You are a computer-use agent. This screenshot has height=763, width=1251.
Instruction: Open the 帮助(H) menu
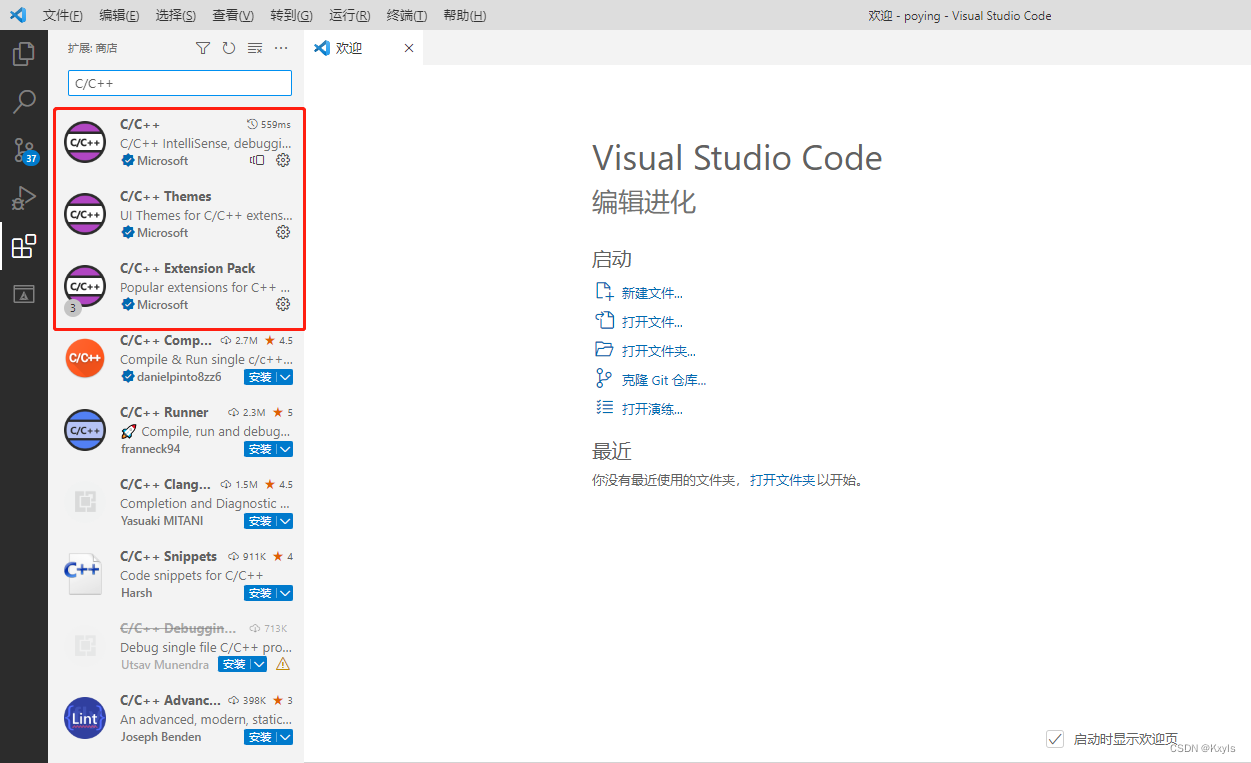point(464,15)
